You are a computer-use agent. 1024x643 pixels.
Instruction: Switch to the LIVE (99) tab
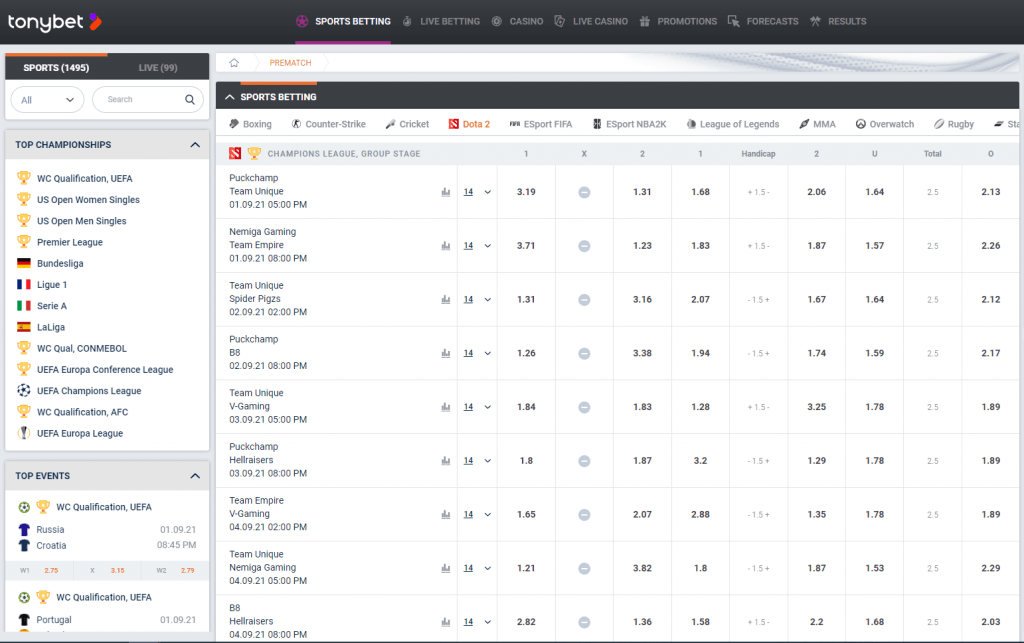click(x=156, y=67)
